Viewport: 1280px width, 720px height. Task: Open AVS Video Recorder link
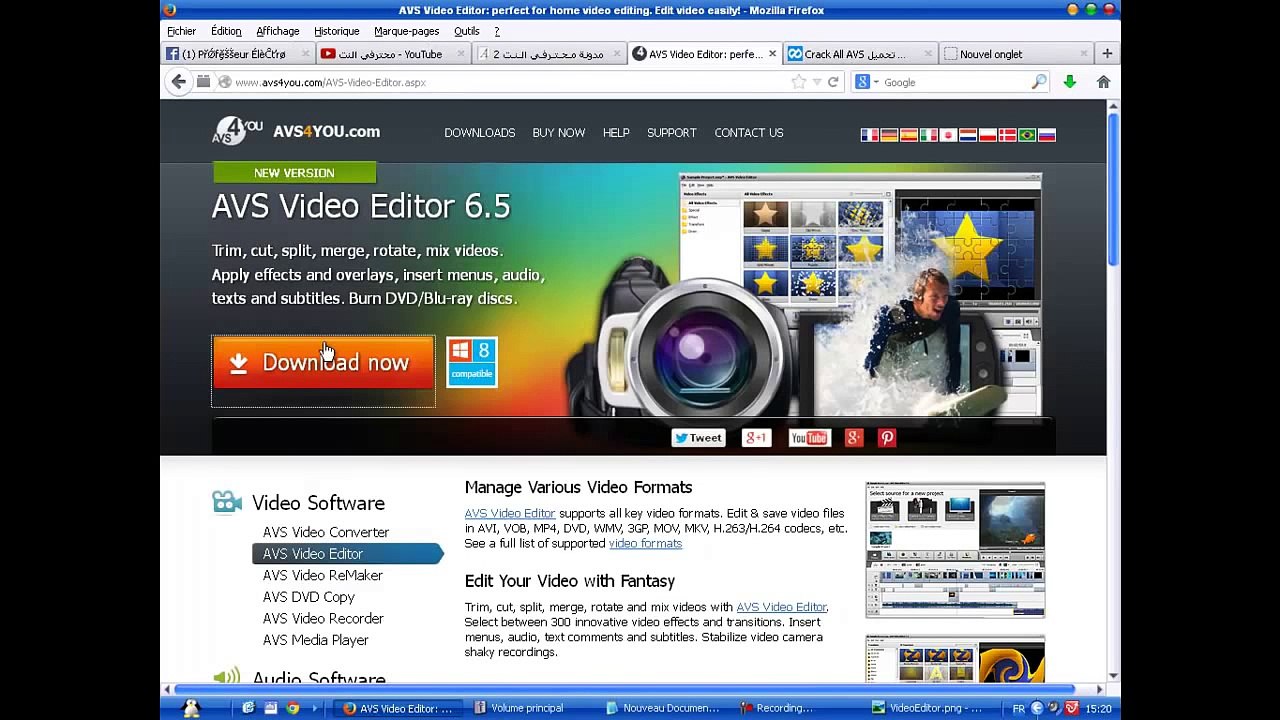click(x=323, y=618)
